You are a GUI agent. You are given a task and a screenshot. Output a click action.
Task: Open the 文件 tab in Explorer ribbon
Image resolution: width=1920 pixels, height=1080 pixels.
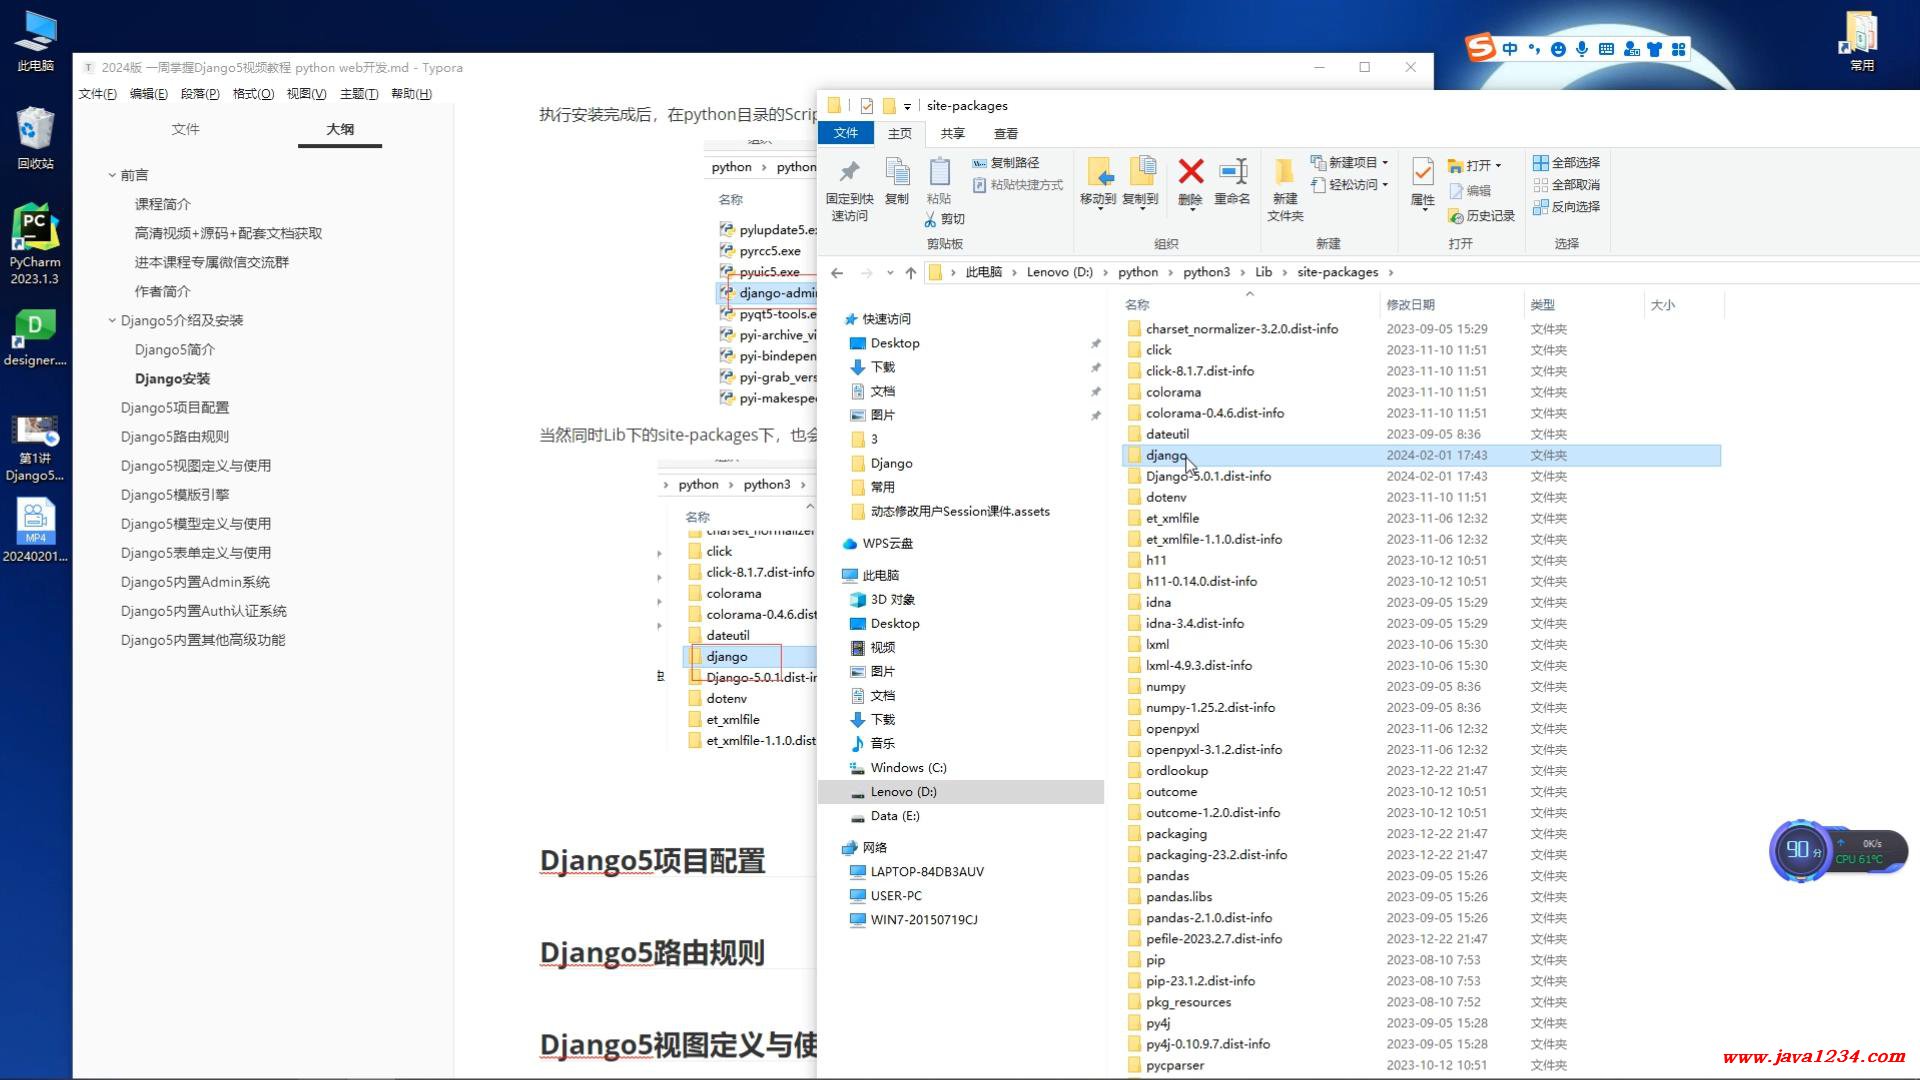pos(846,133)
